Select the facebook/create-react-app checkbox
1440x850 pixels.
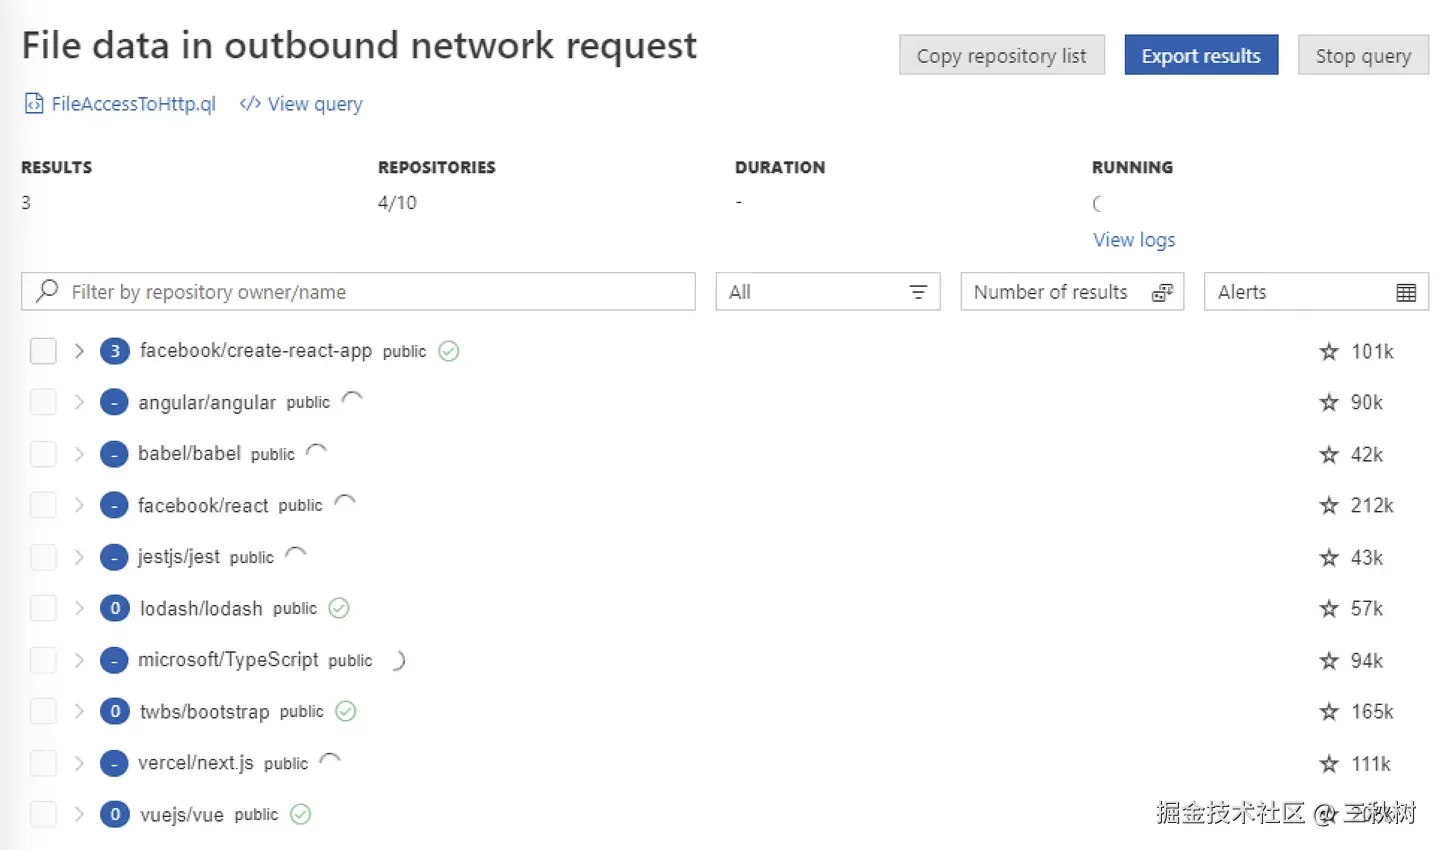(43, 351)
